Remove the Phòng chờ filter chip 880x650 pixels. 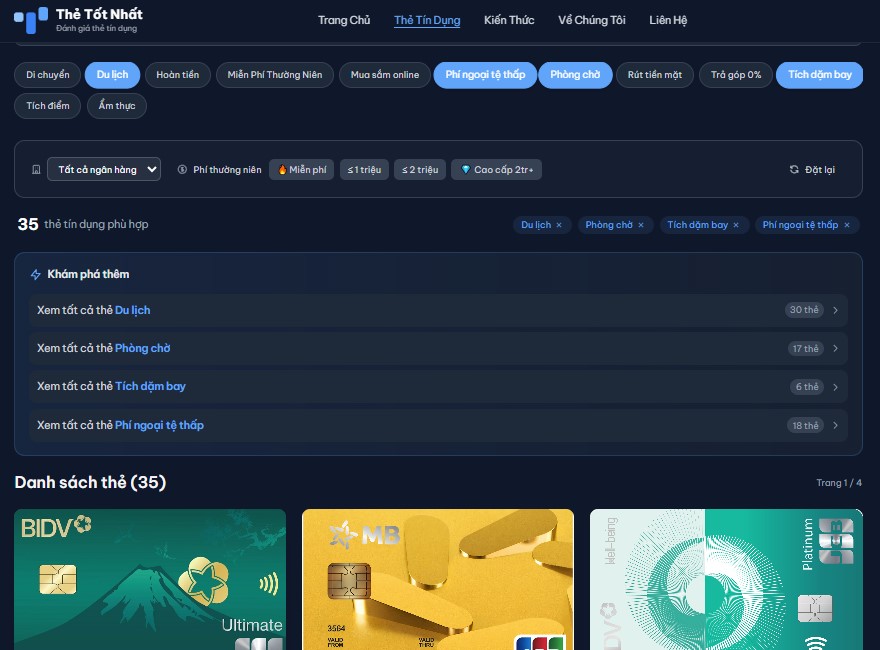point(641,225)
